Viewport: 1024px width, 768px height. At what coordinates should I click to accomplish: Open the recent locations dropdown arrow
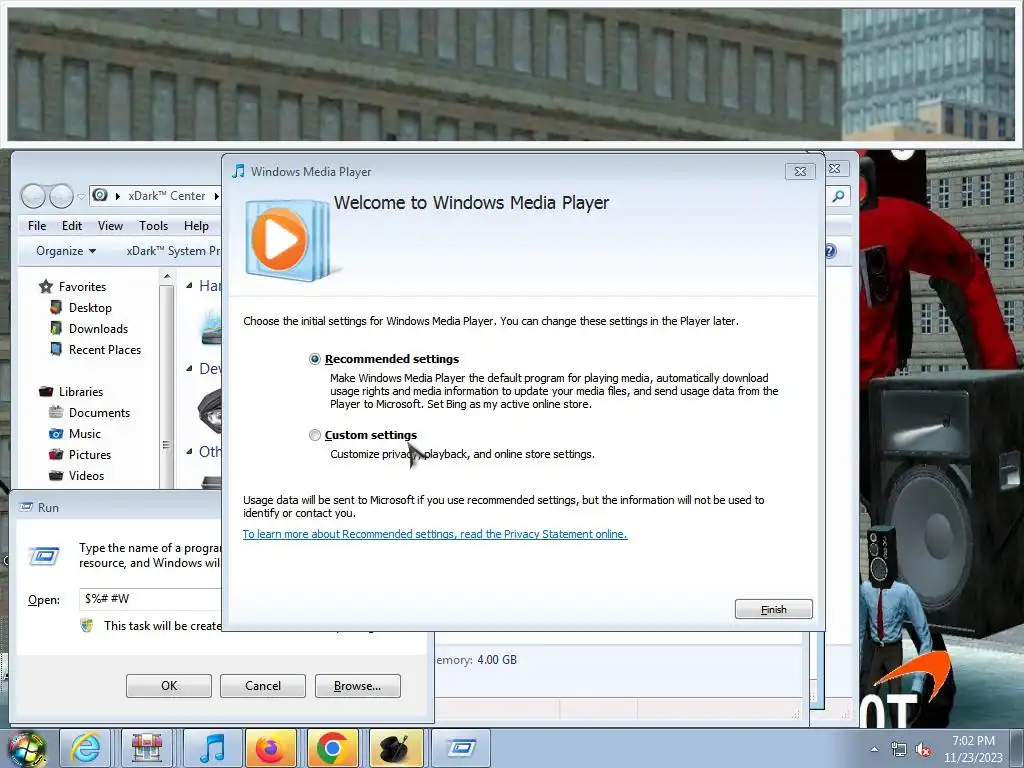[x=81, y=196]
